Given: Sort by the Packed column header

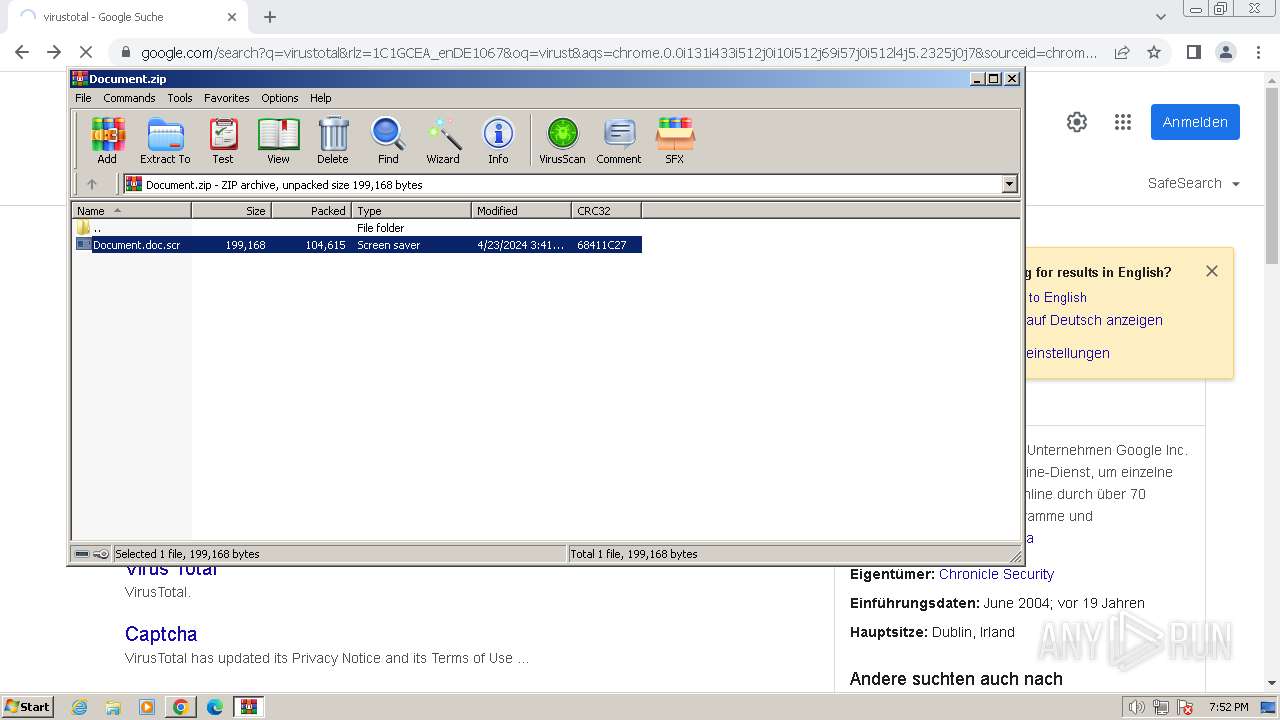Looking at the screenshot, I should [311, 210].
